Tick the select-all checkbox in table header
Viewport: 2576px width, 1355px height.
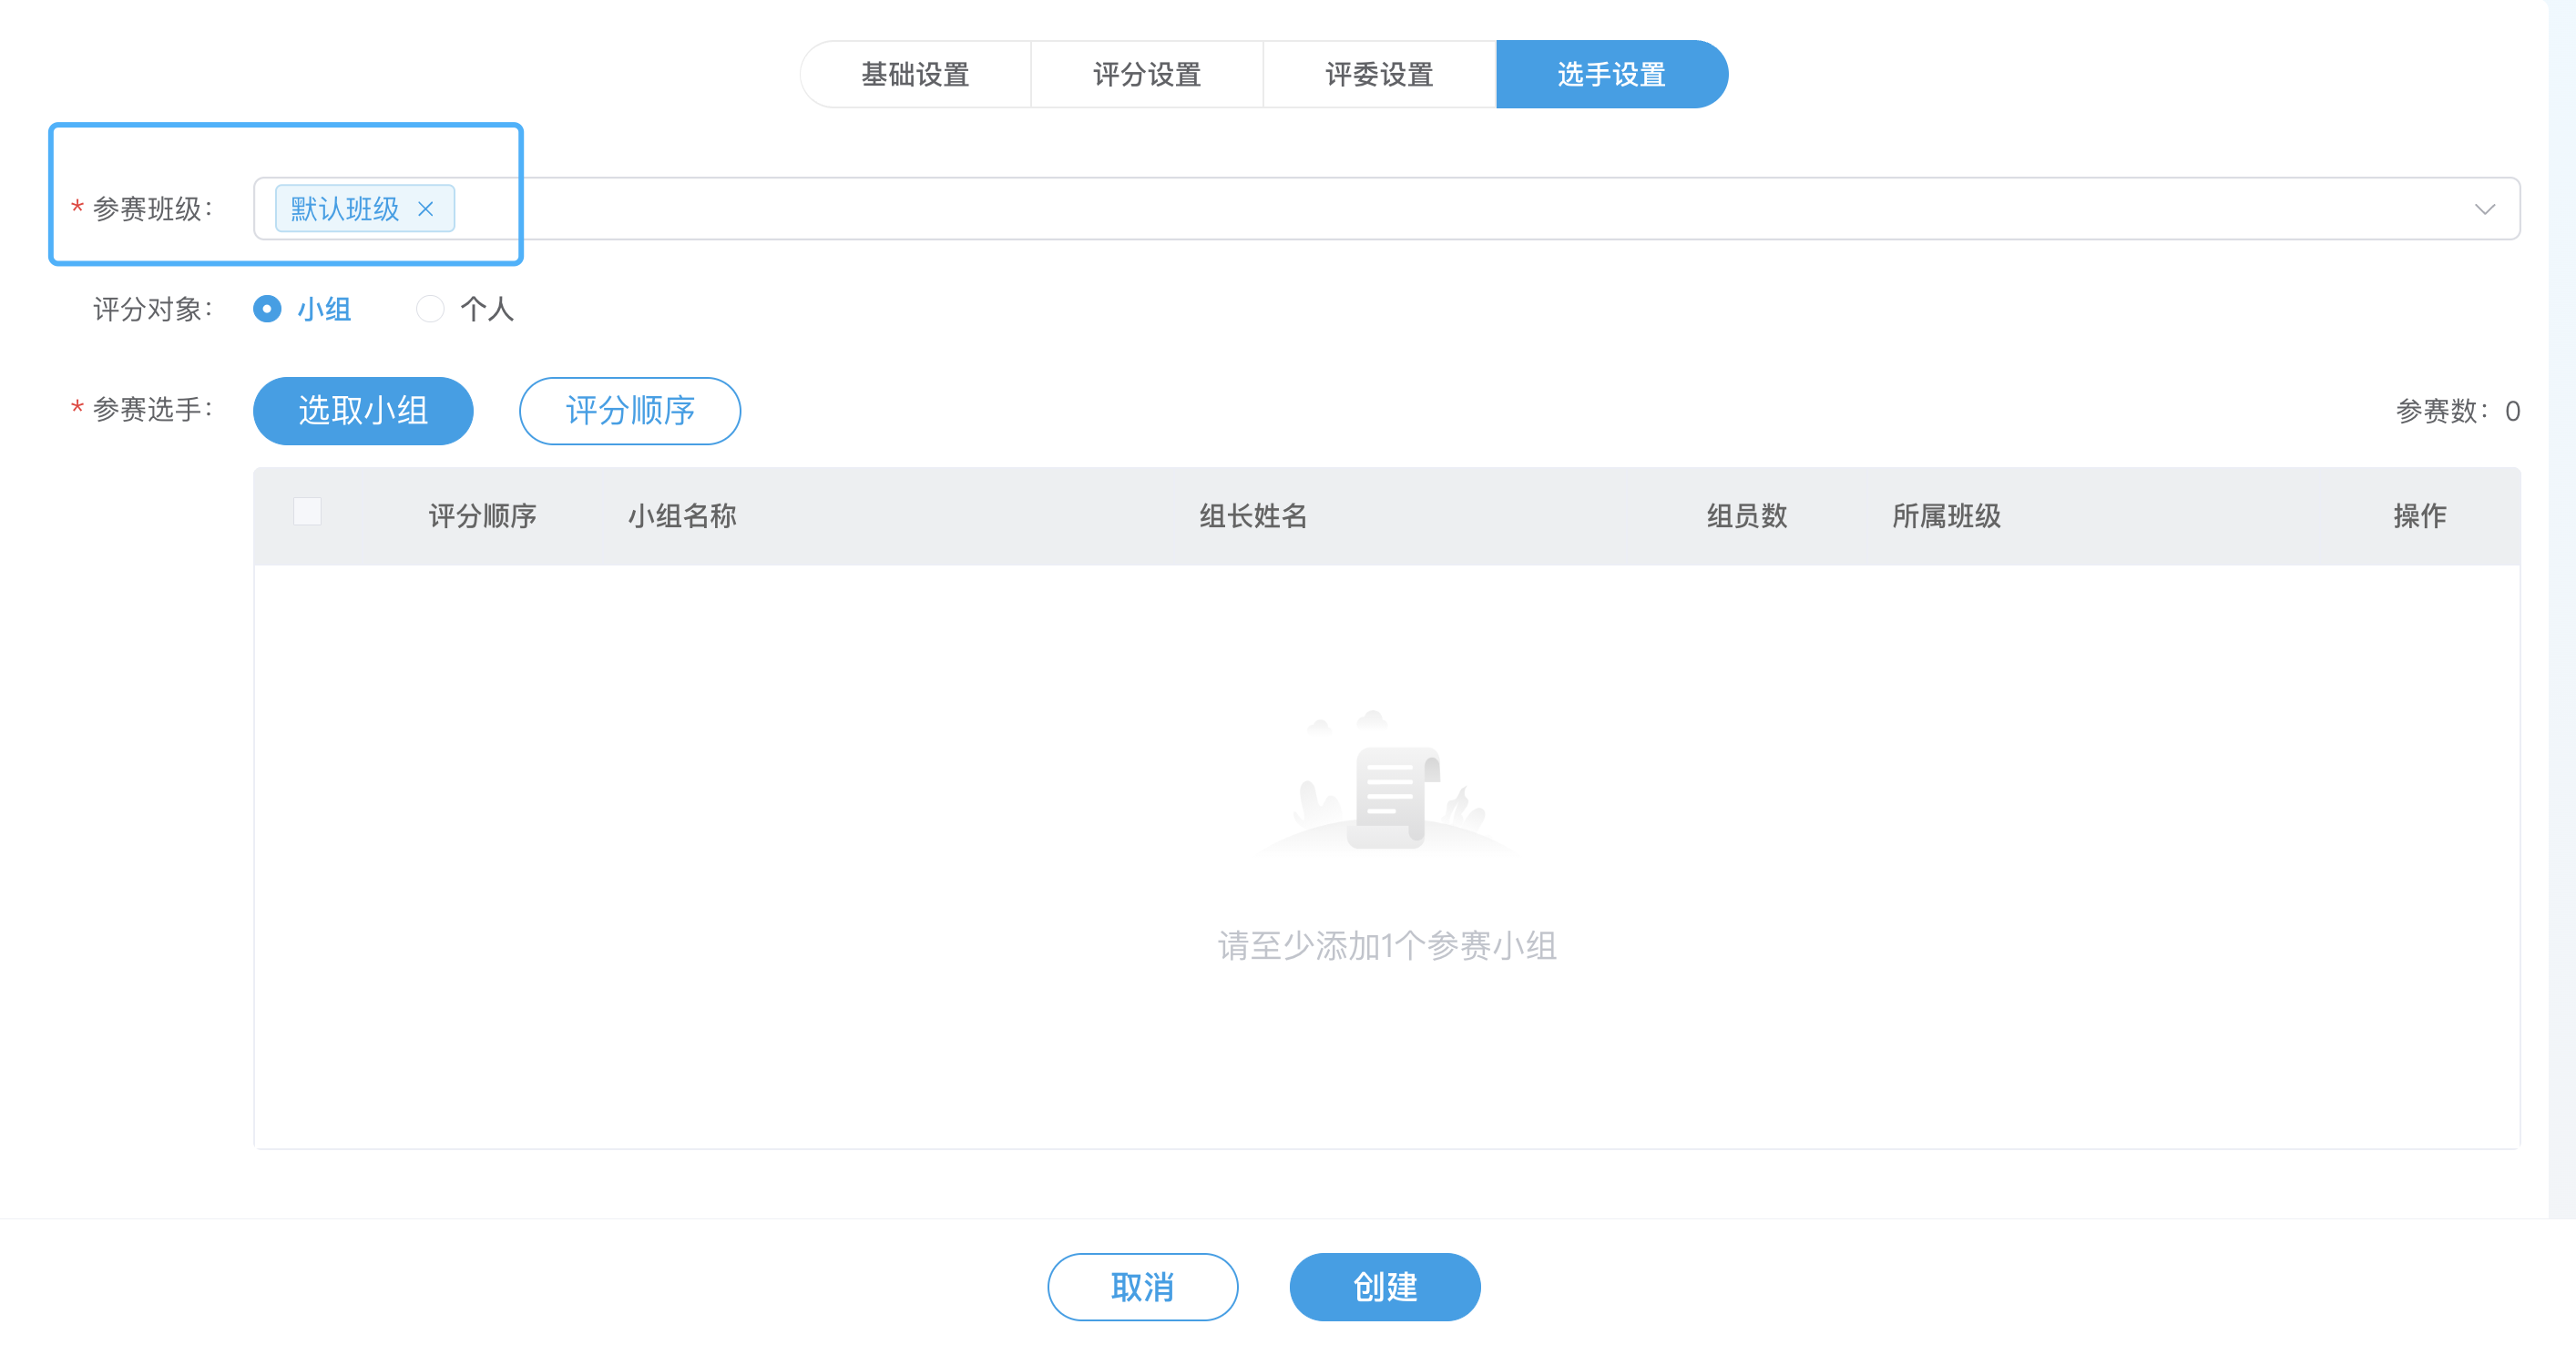pos(307,511)
